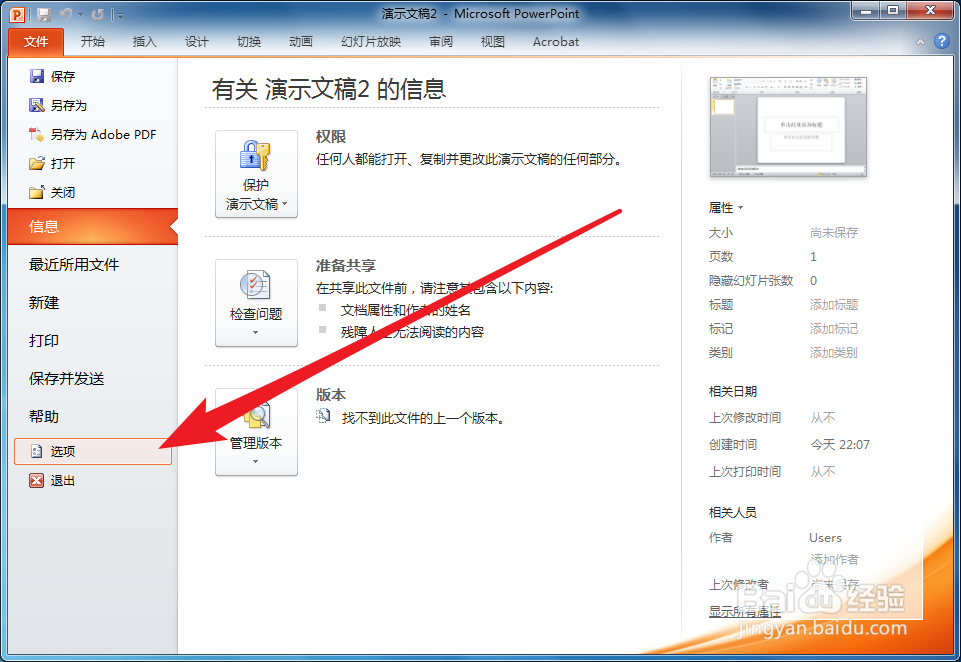This screenshot has height=662, width=961.
Task: Minimize the PowerPoint window
Action: point(866,11)
